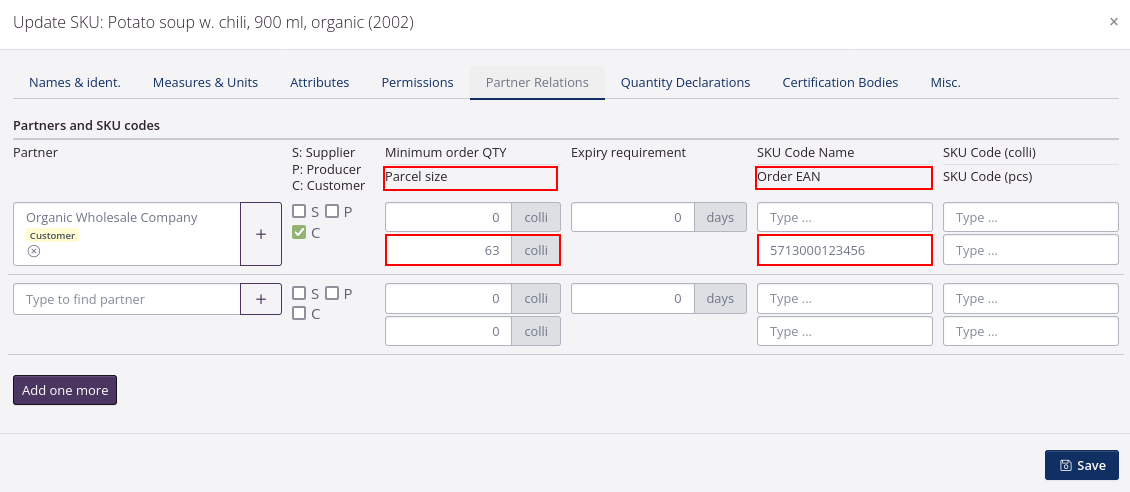This screenshot has width=1130, height=492.
Task: Click the Partners and SKU codes heading
Action: click(x=86, y=125)
